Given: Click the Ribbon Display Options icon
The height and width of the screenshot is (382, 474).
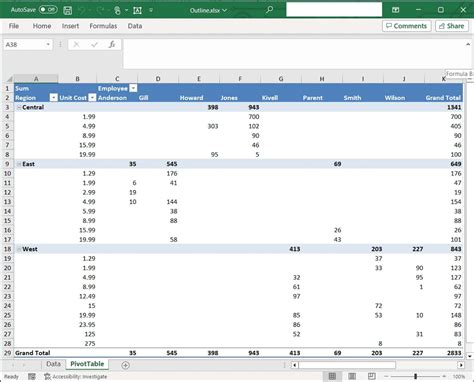Looking at the screenshot, I should click(x=396, y=10).
